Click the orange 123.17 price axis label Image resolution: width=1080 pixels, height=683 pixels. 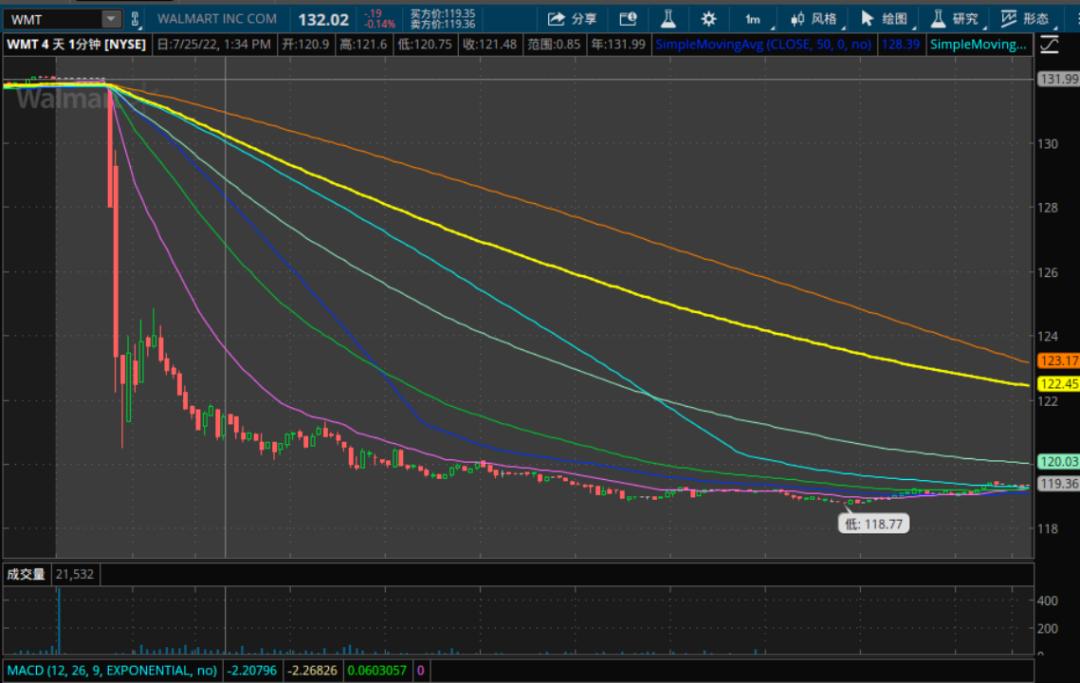click(x=1058, y=361)
